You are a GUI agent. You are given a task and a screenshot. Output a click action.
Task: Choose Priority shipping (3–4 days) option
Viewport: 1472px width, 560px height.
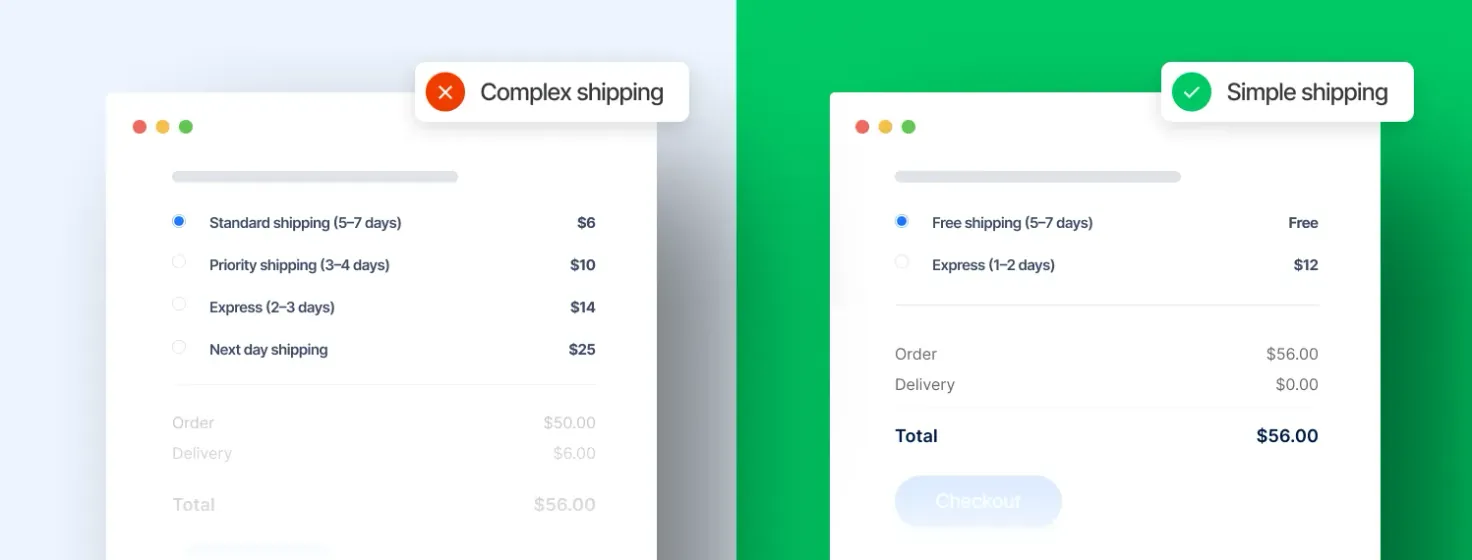point(179,262)
